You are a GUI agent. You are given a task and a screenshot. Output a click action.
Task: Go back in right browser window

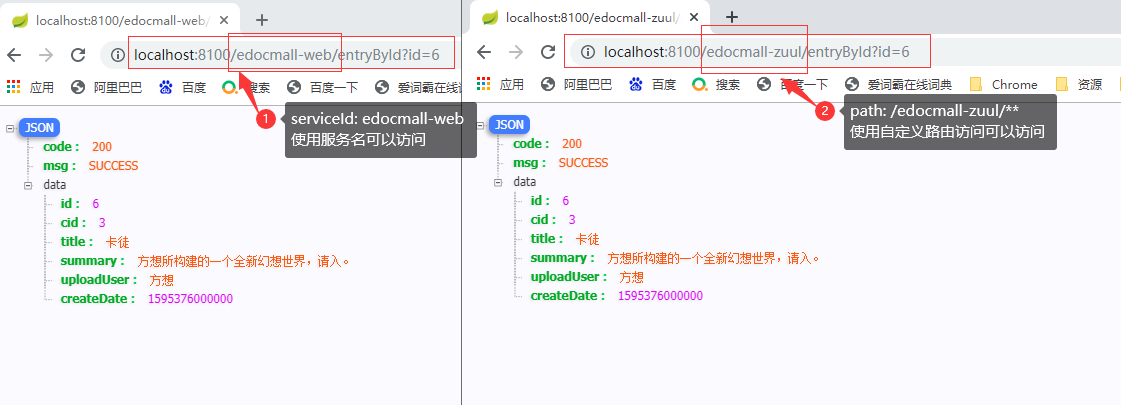(x=484, y=52)
